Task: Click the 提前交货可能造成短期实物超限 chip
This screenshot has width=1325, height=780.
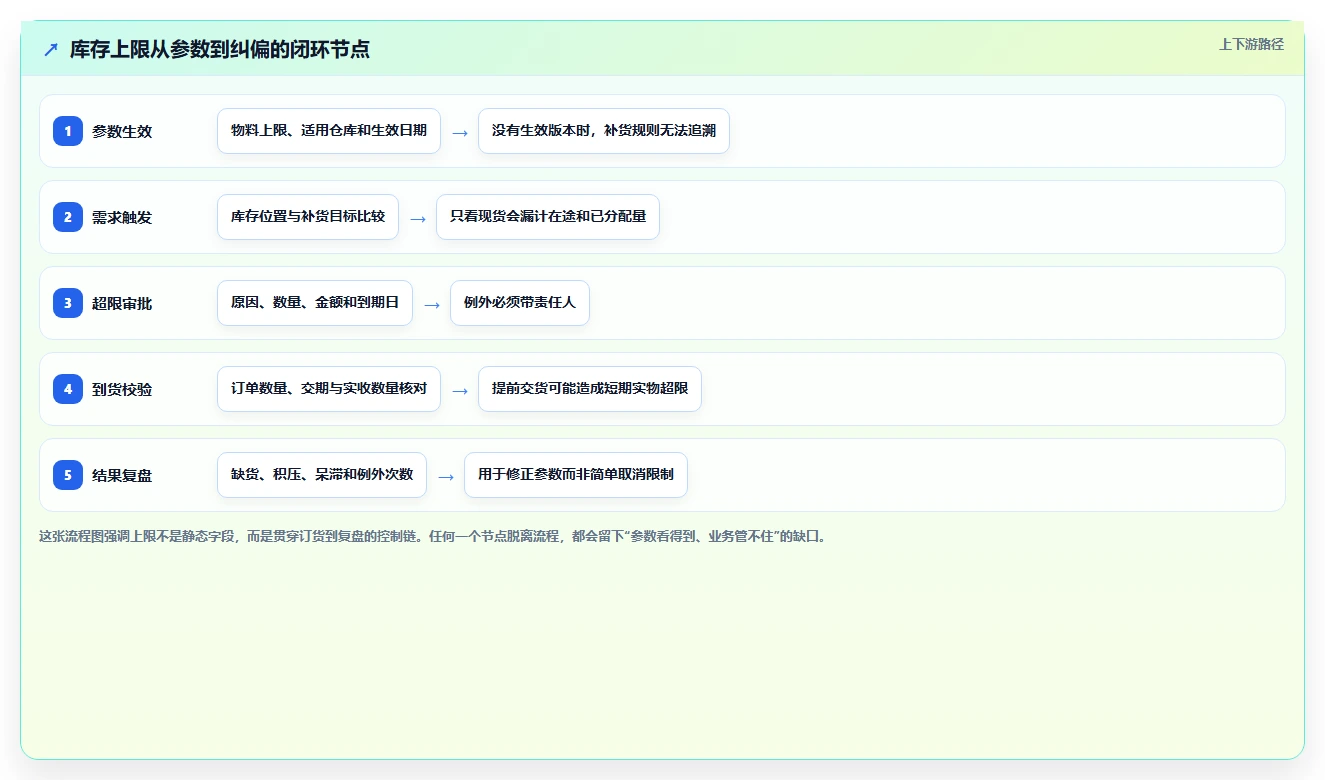Action: (590, 389)
